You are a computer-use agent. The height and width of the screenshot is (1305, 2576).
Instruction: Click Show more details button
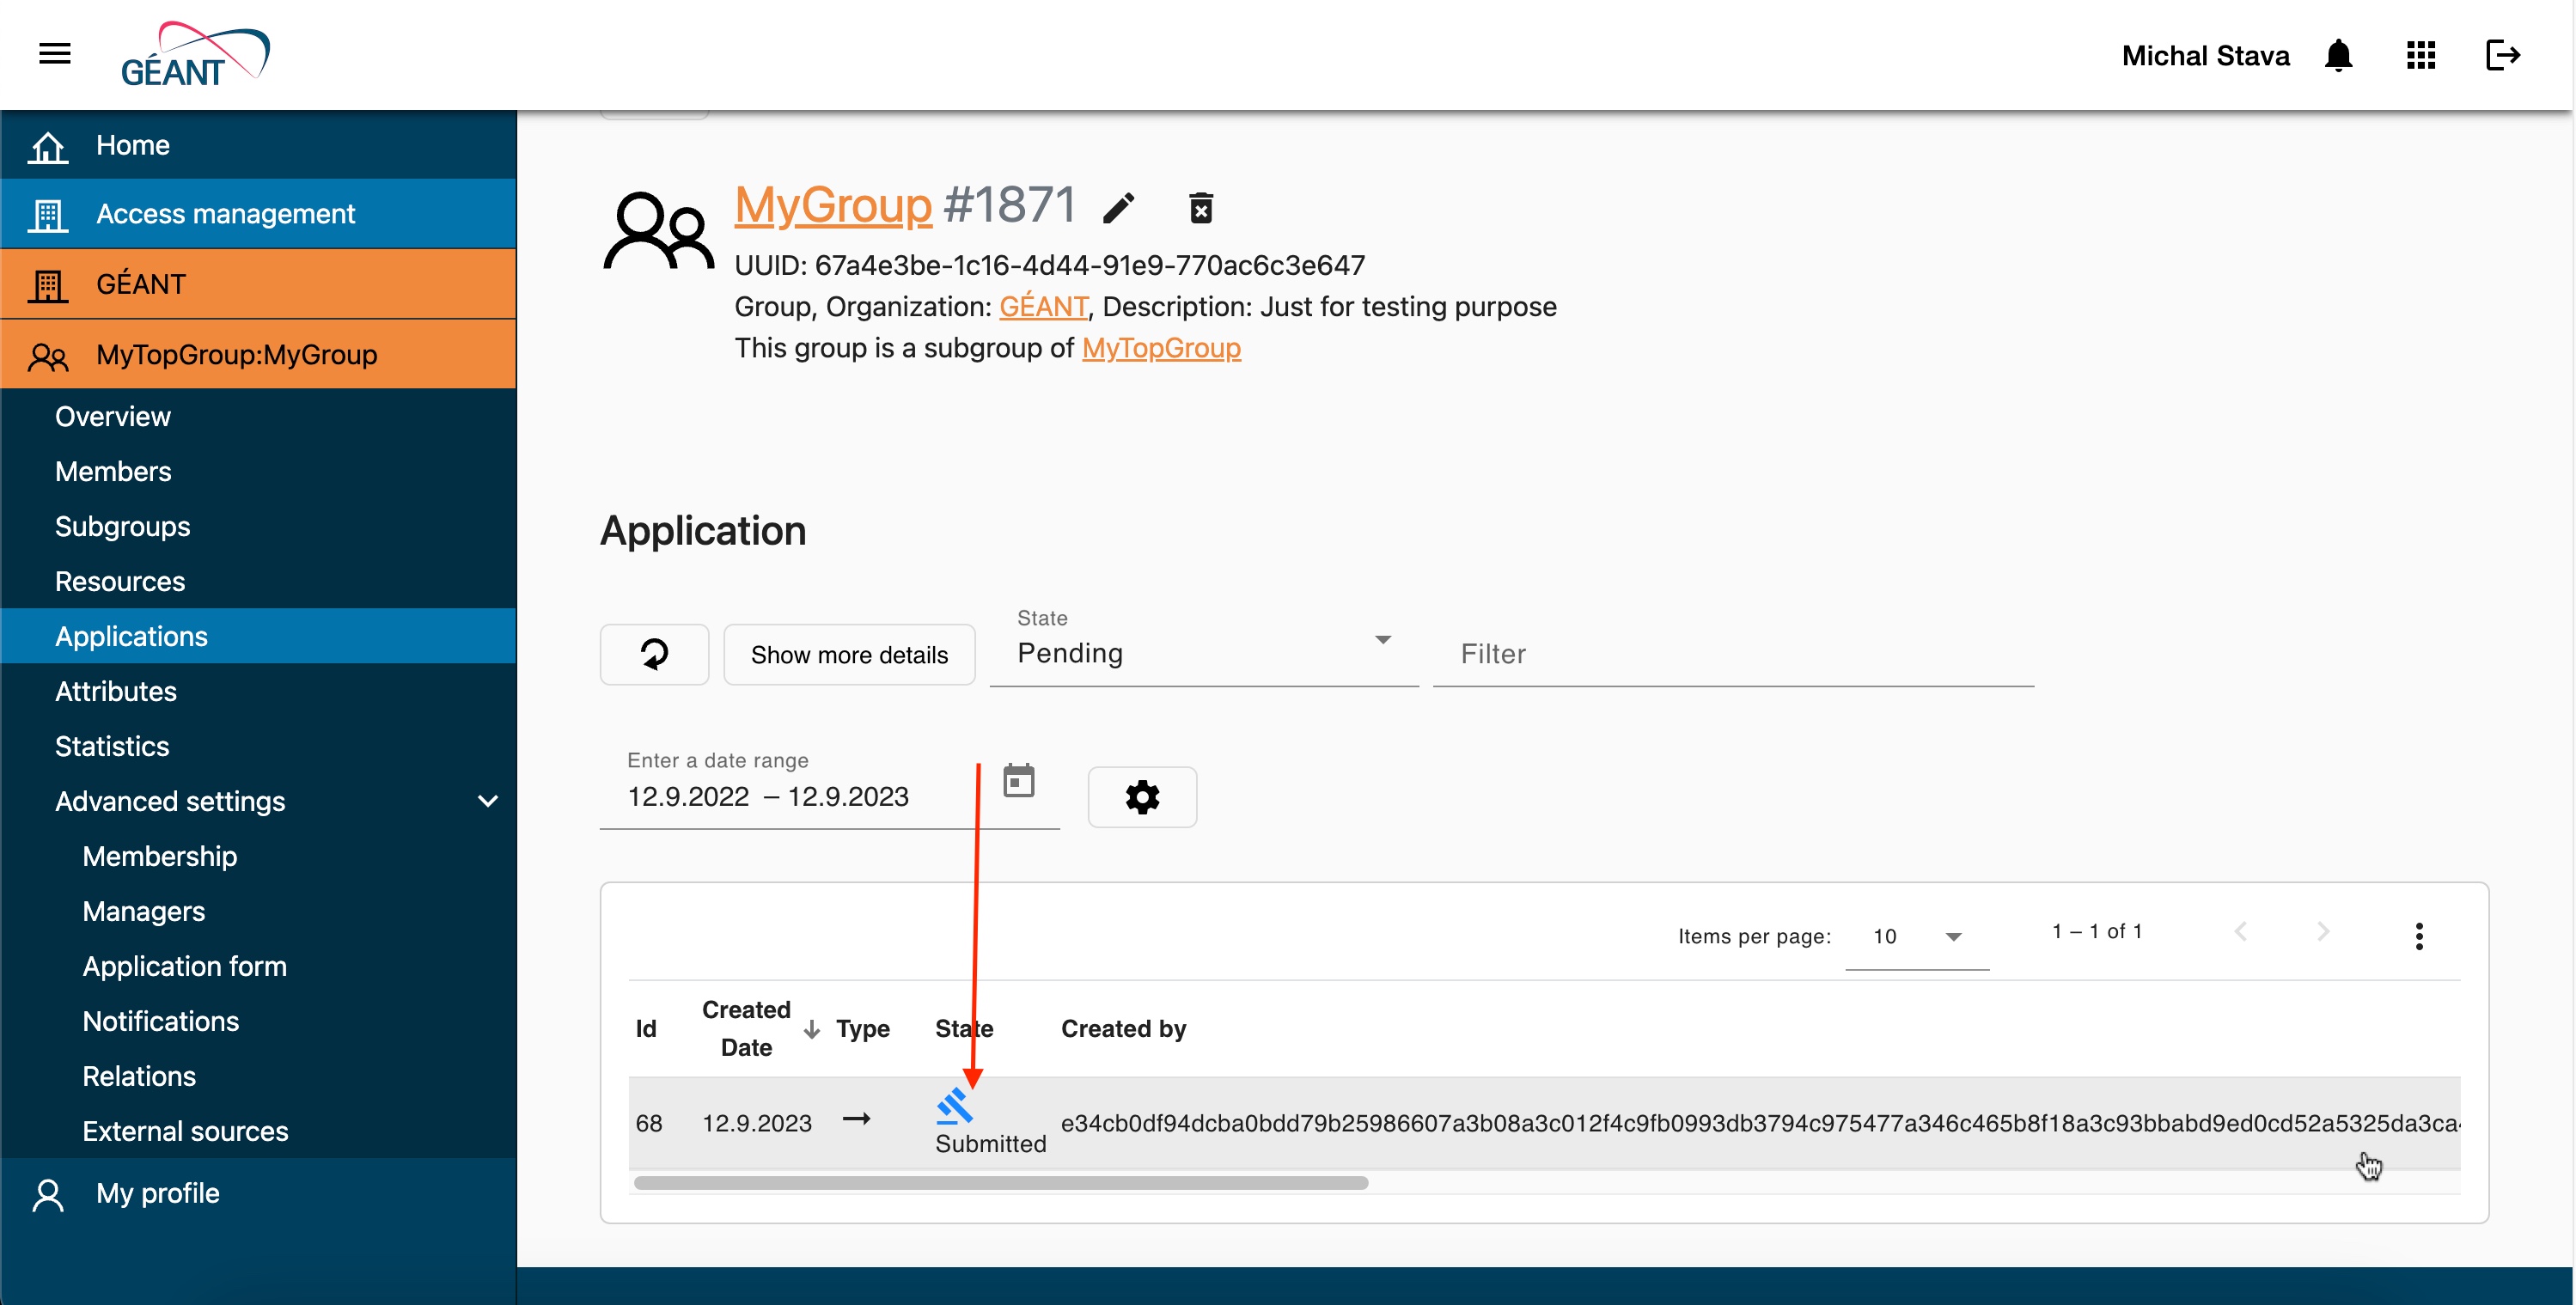[x=849, y=654]
